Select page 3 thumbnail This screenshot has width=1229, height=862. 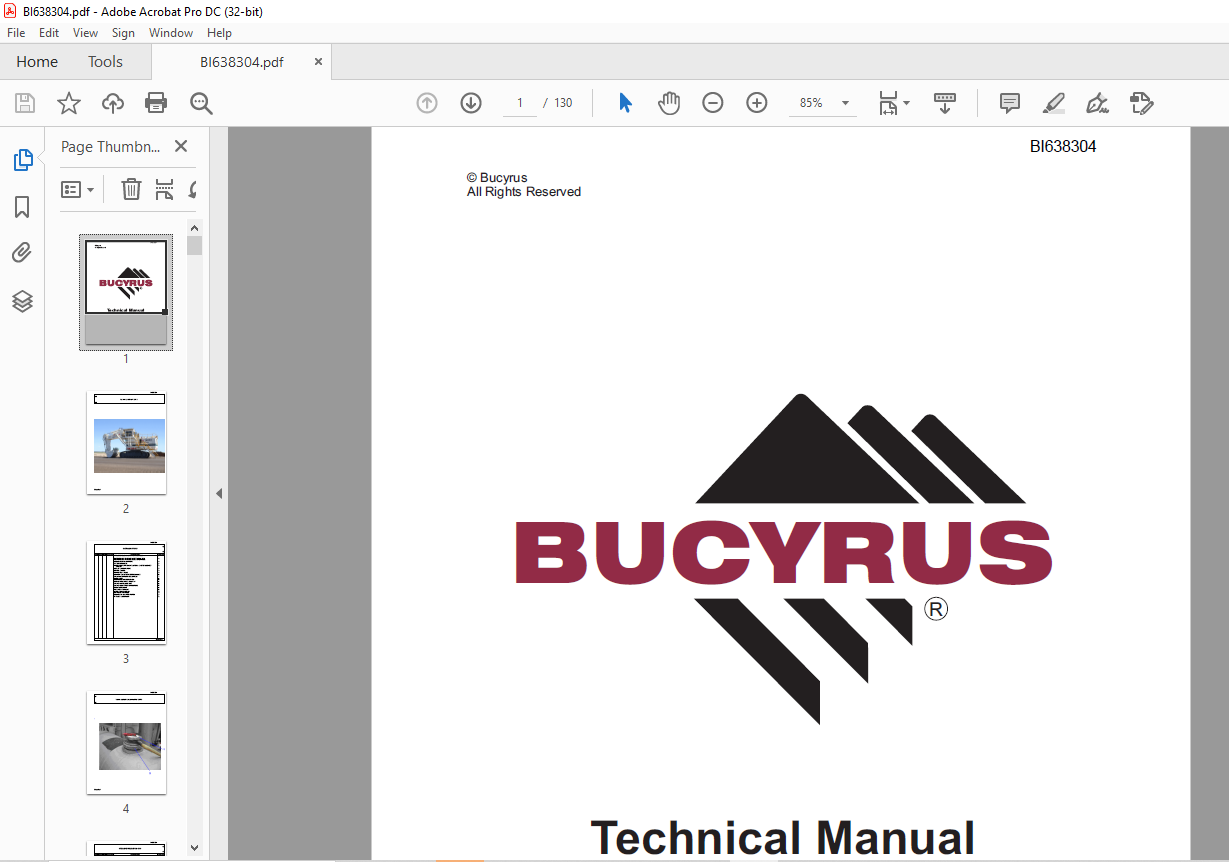(x=126, y=593)
